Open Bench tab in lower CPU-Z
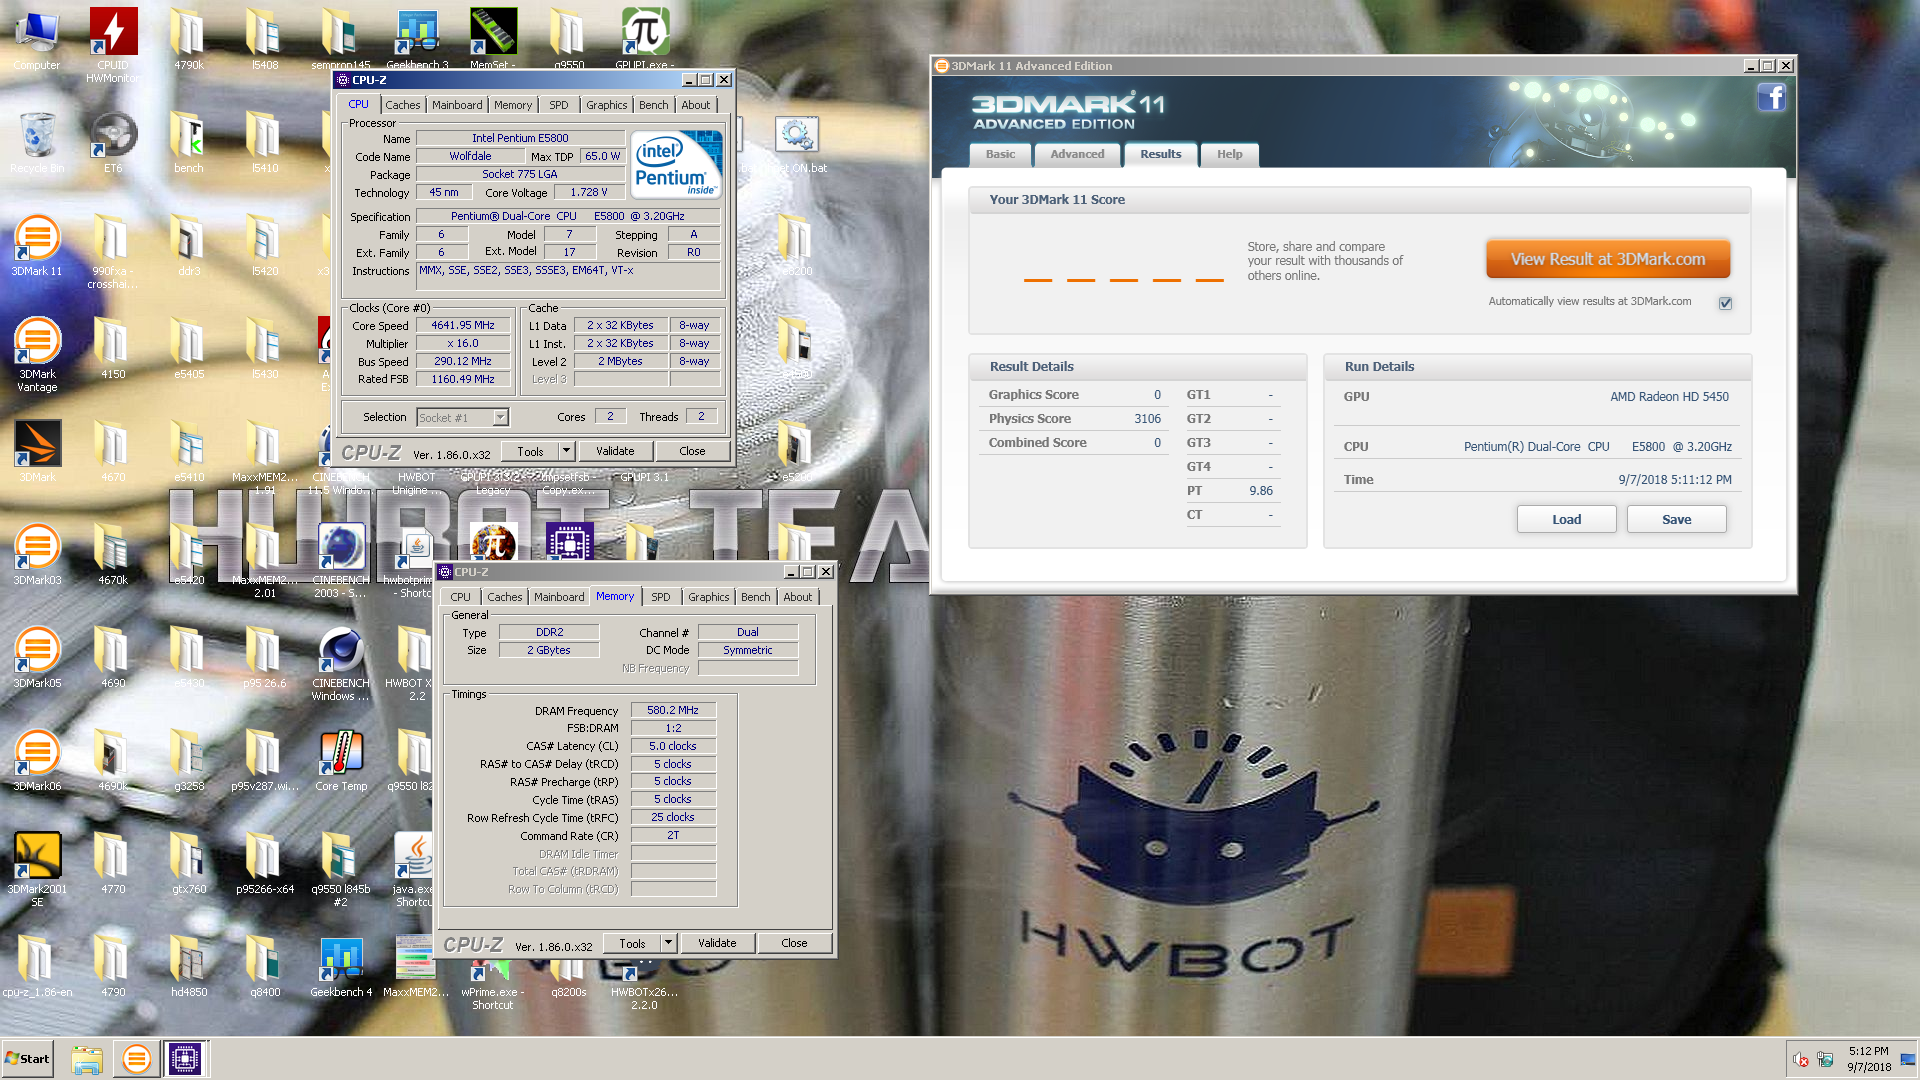The height and width of the screenshot is (1080, 1920). pos(755,597)
